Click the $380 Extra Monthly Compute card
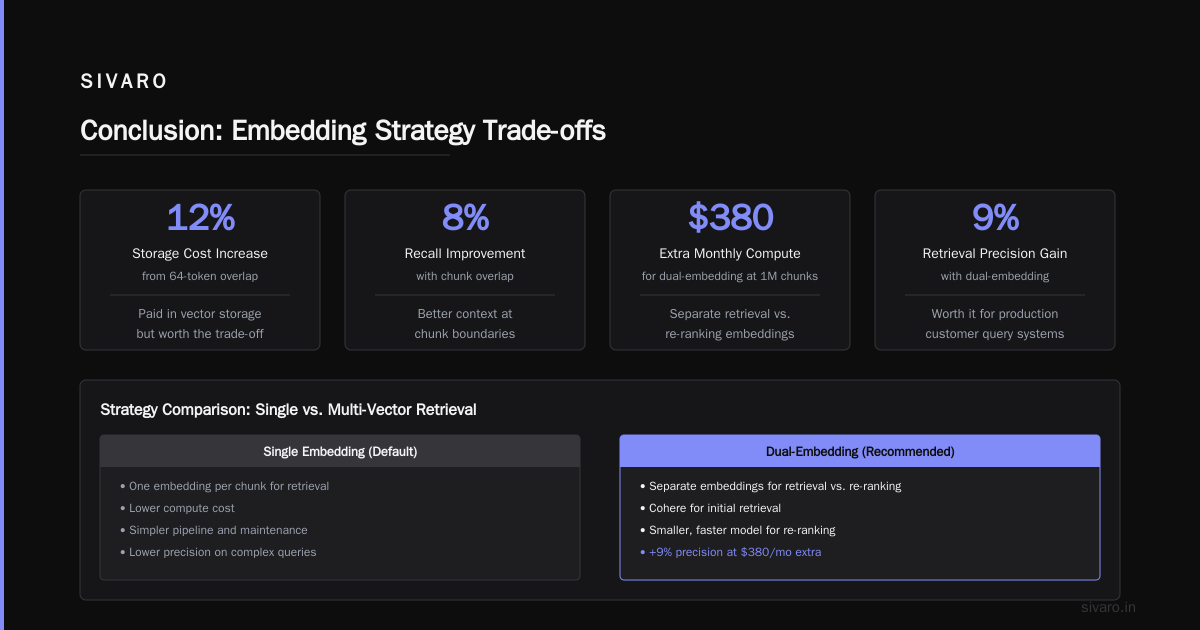 tap(730, 270)
